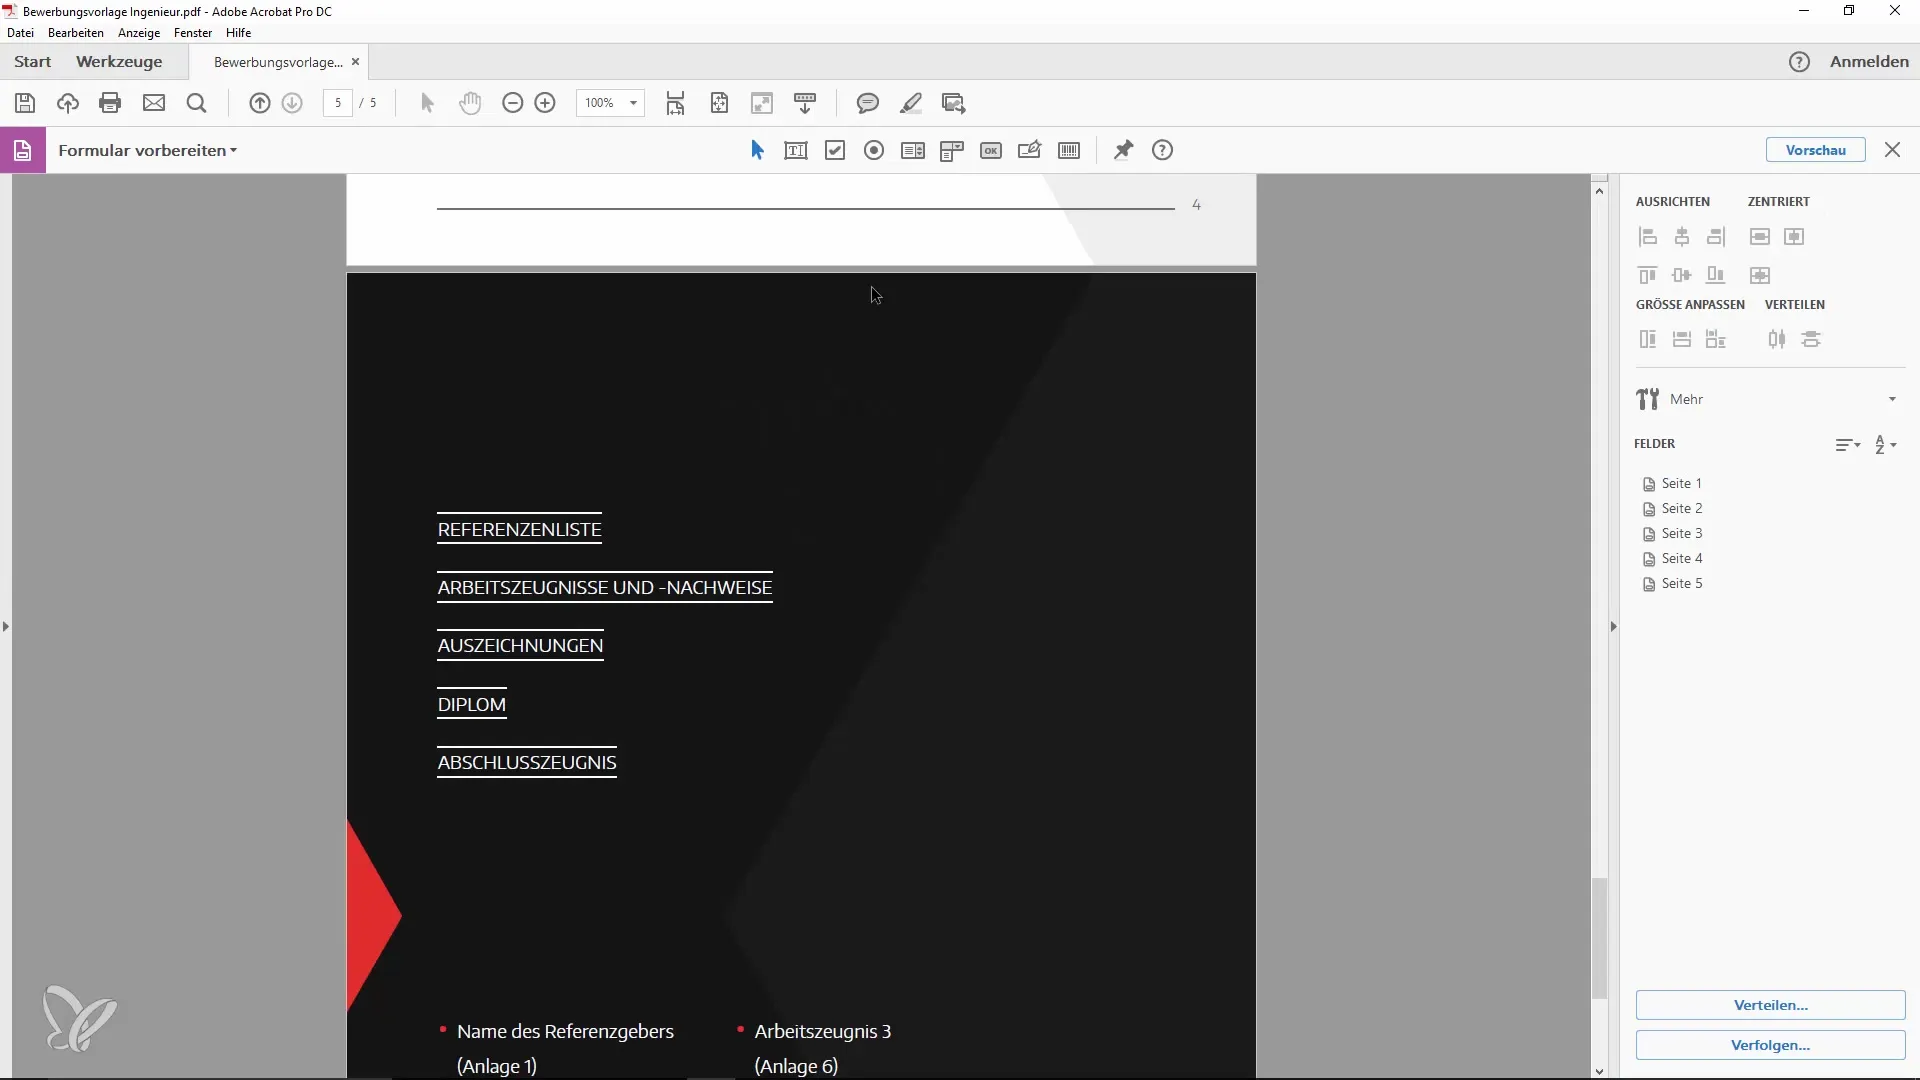Align fields to left edge
The width and height of the screenshot is (1920, 1080).
click(x=1648, y=237)
